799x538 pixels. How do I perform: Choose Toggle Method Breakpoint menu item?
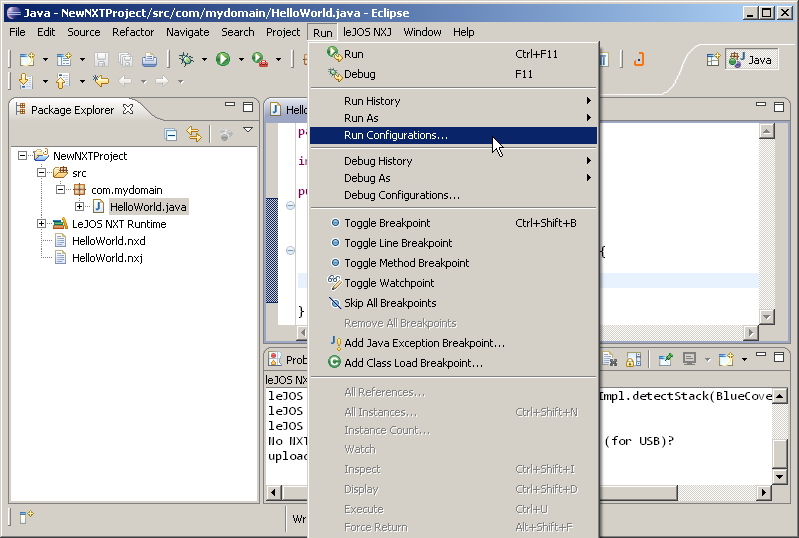pyautogui.click(x=454, y=263)
